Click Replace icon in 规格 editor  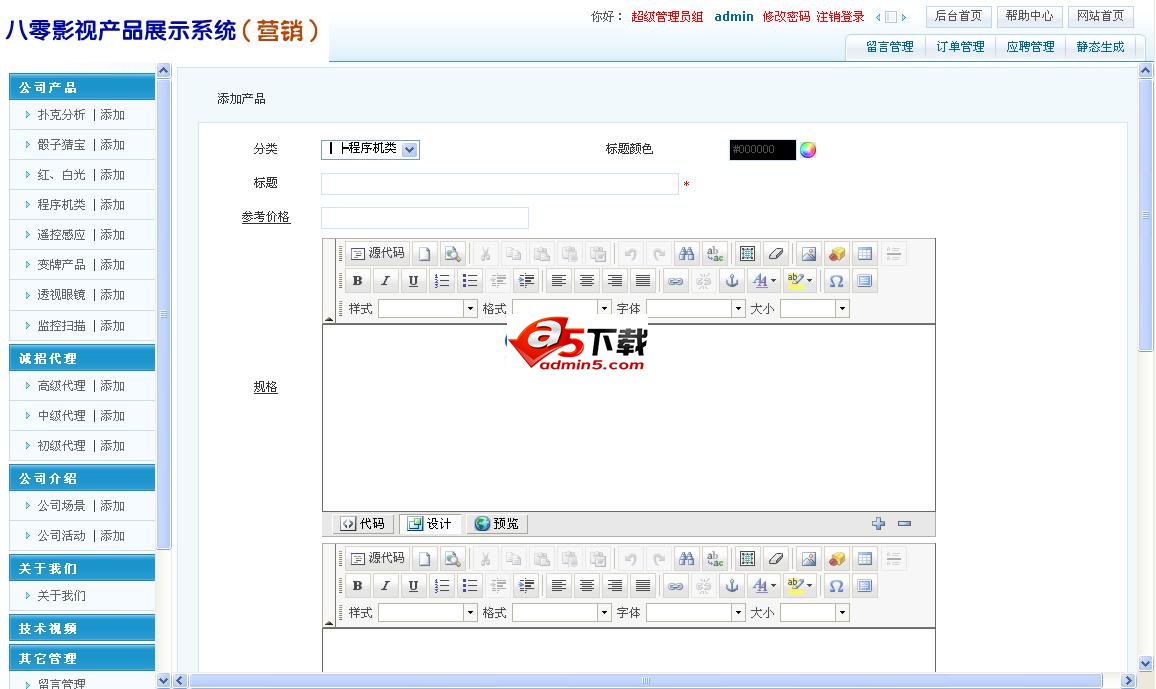point(714,254)
